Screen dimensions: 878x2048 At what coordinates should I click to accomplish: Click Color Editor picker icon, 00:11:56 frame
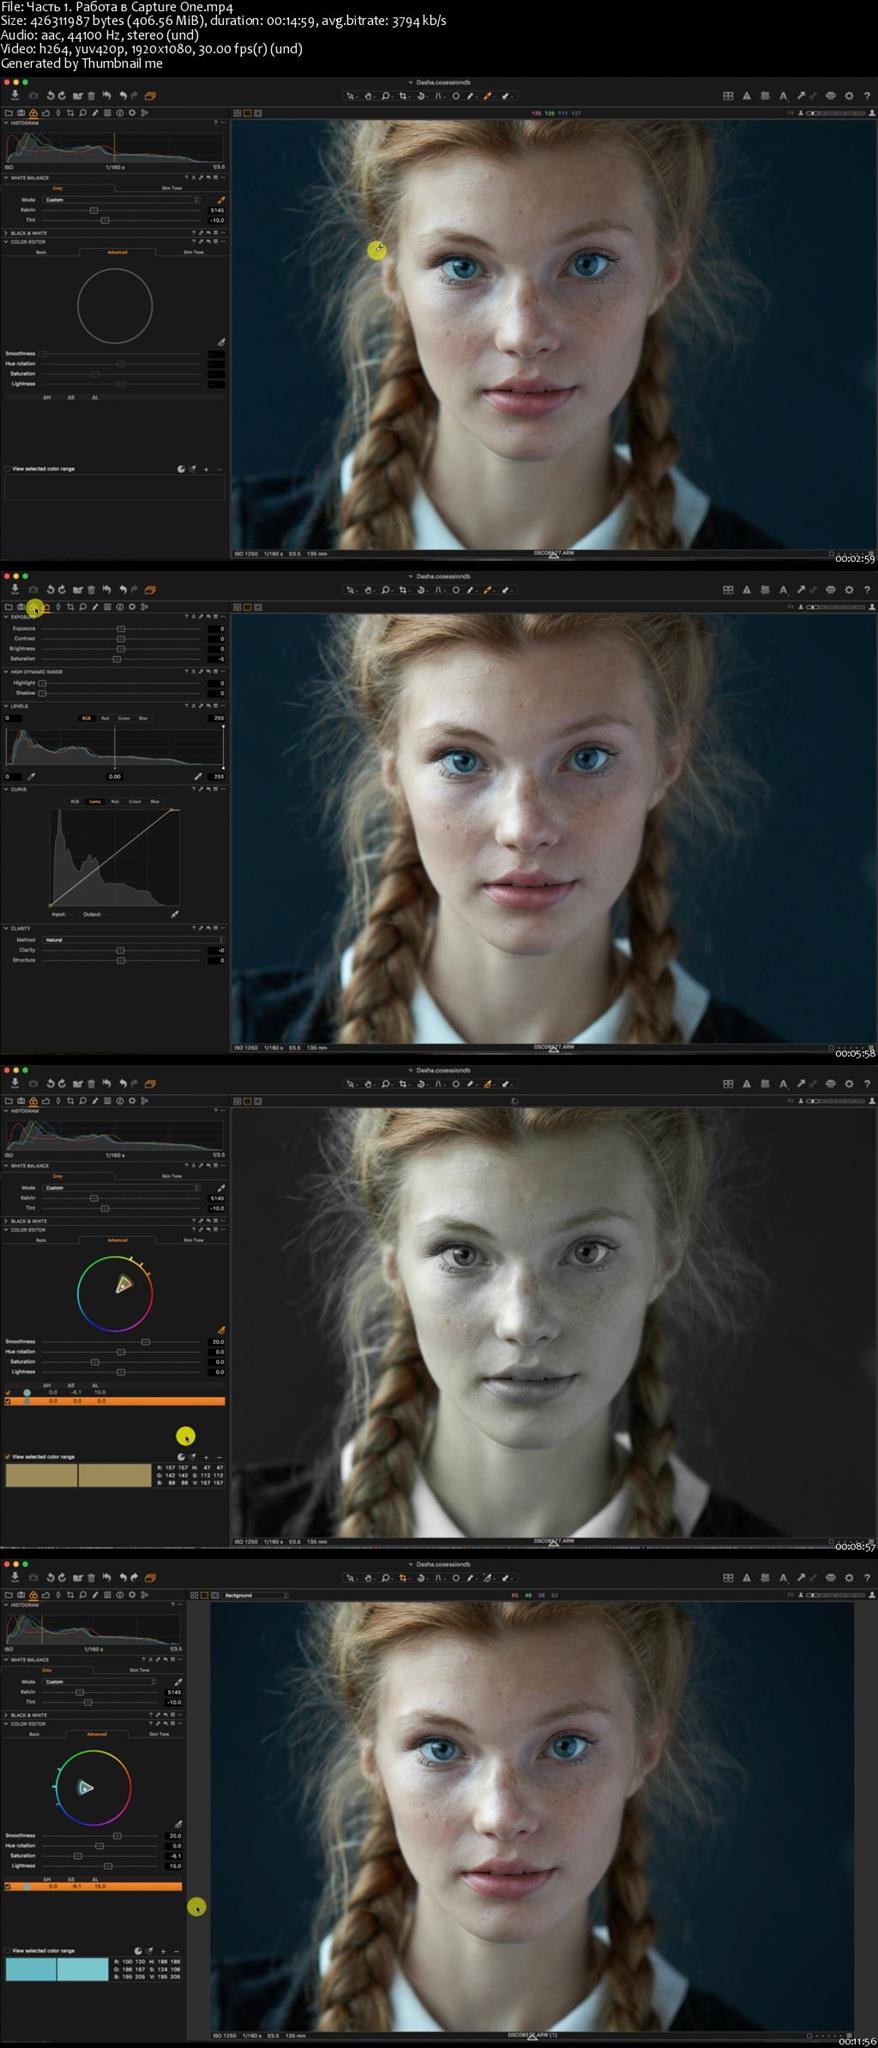[x=178, y=1824]
